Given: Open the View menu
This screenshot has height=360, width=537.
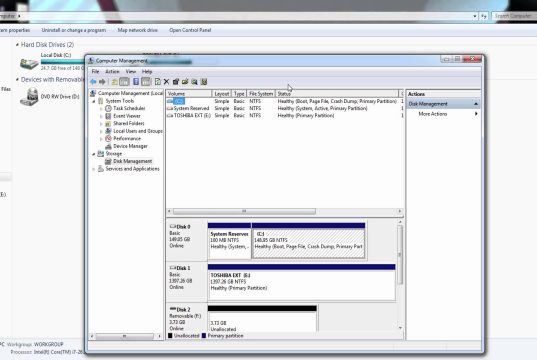Looking at the screenshot, I should tap(130, 72).
